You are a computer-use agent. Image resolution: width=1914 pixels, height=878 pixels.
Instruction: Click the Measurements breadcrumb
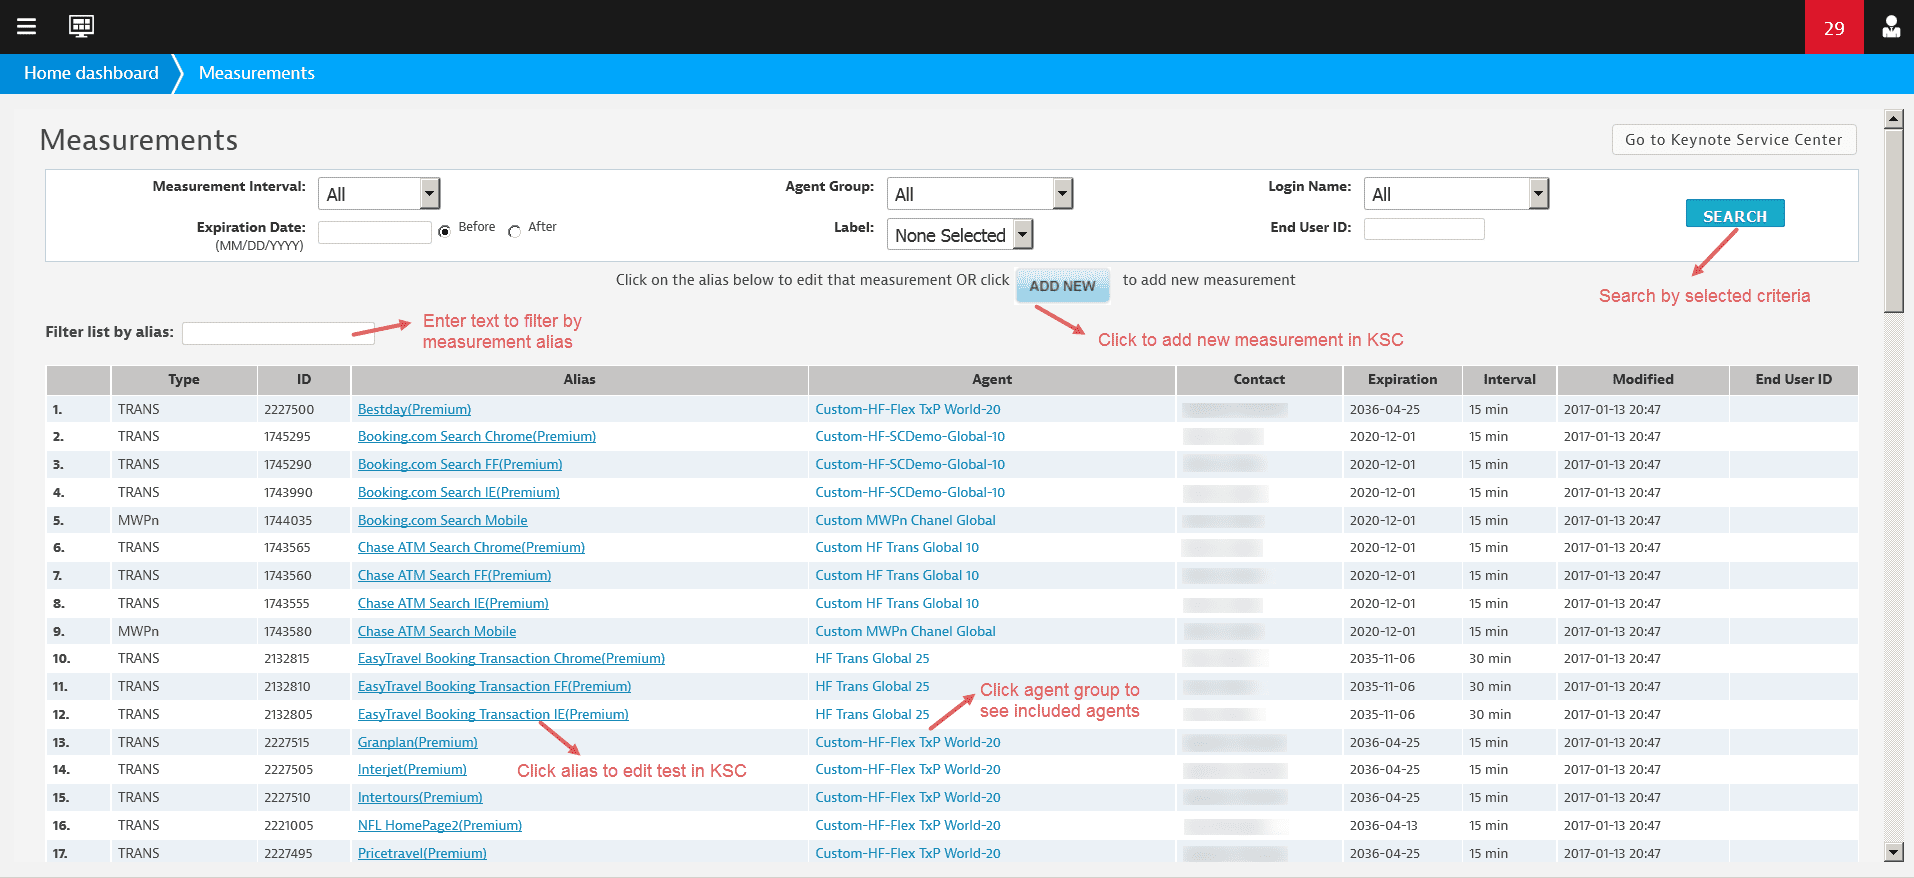[257, 73]
